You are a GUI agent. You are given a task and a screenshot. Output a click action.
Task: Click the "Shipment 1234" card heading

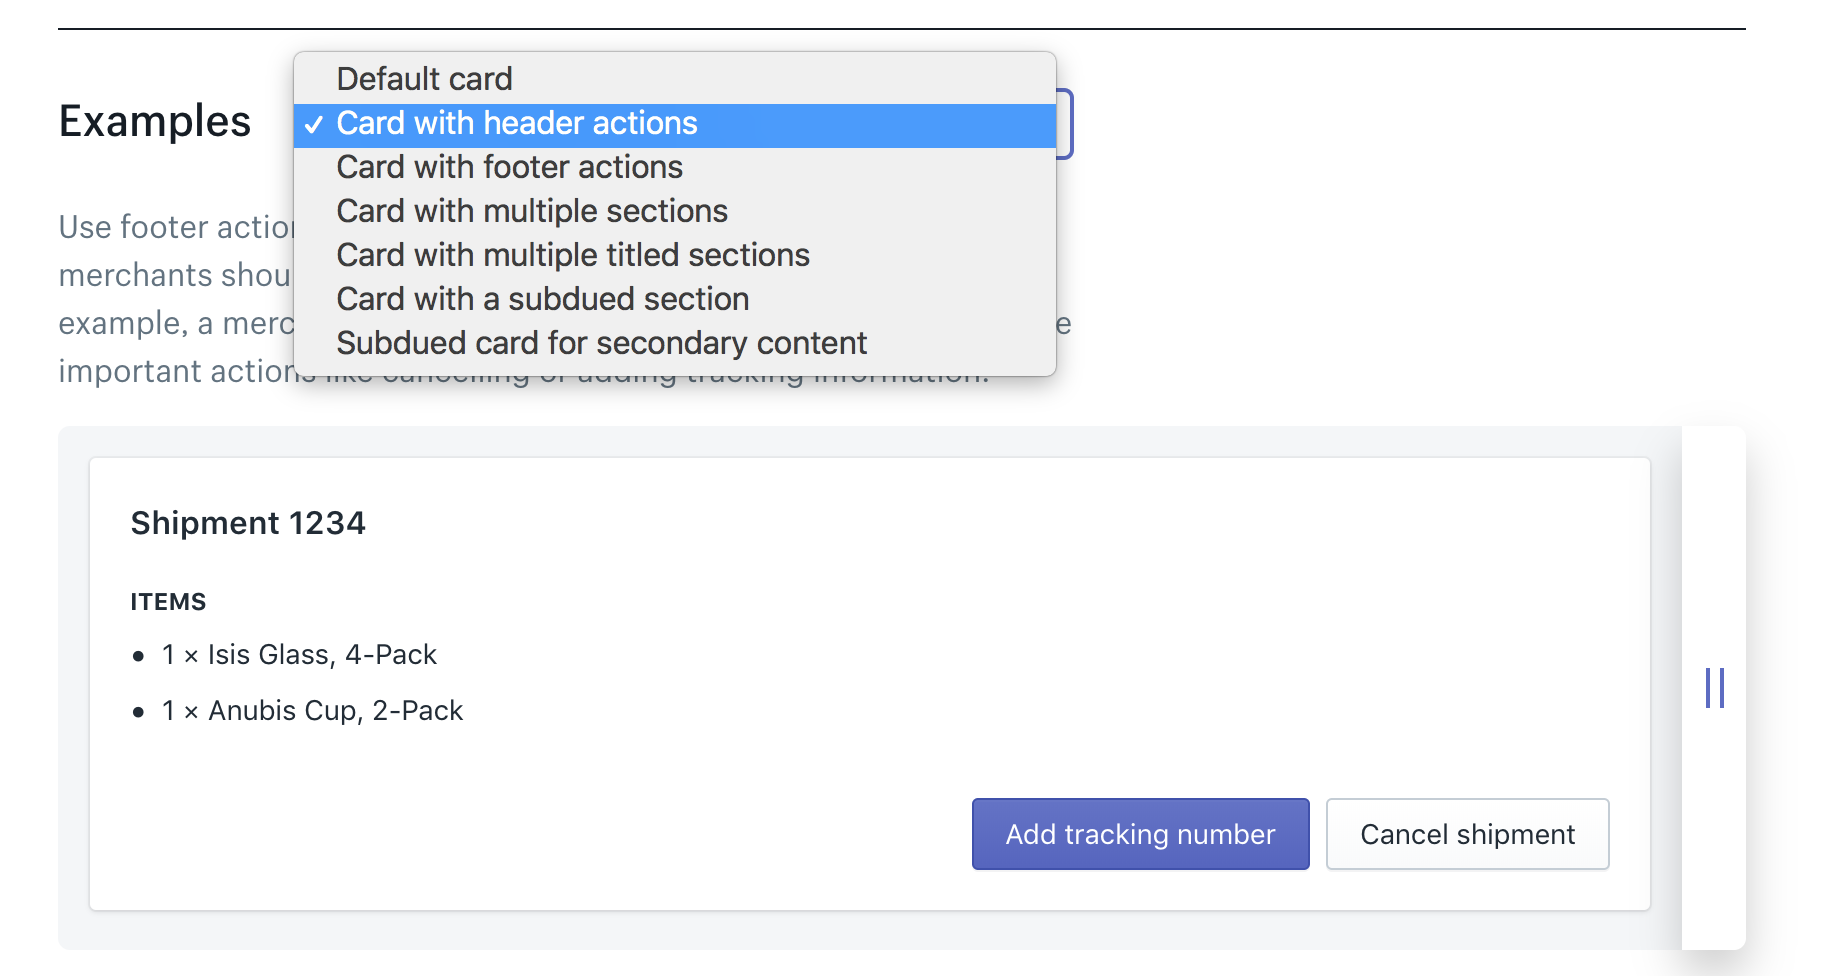248,522
